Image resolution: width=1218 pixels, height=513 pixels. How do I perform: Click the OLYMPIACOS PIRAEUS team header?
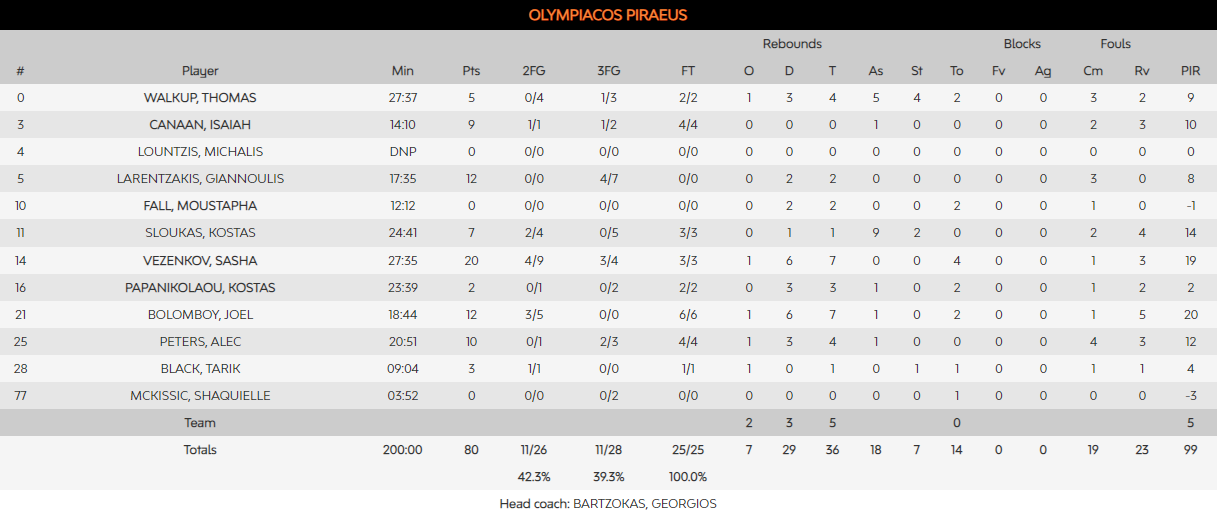click(x=608, y=15)
